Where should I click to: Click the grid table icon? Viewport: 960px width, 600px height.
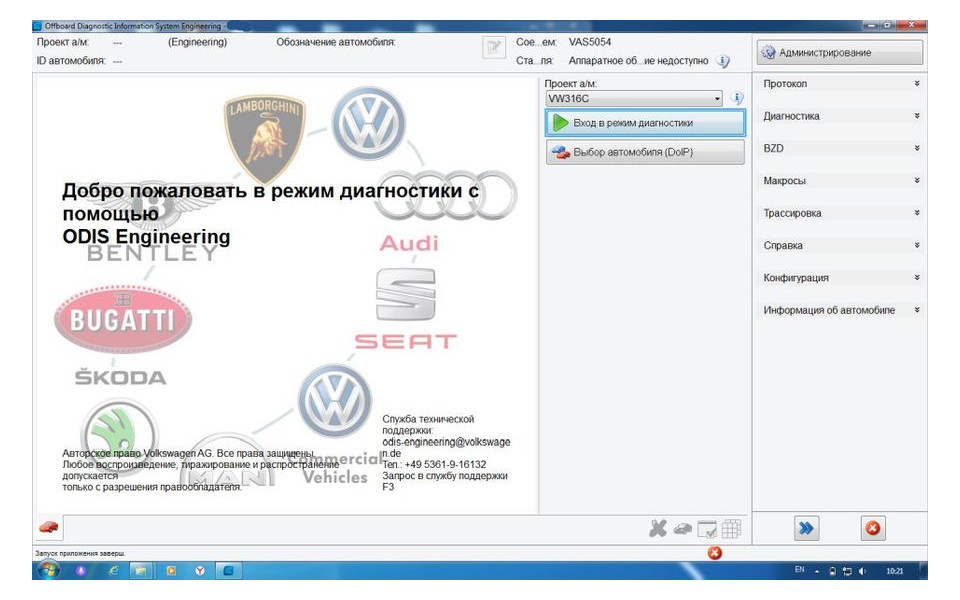click(x=731, y=528)
